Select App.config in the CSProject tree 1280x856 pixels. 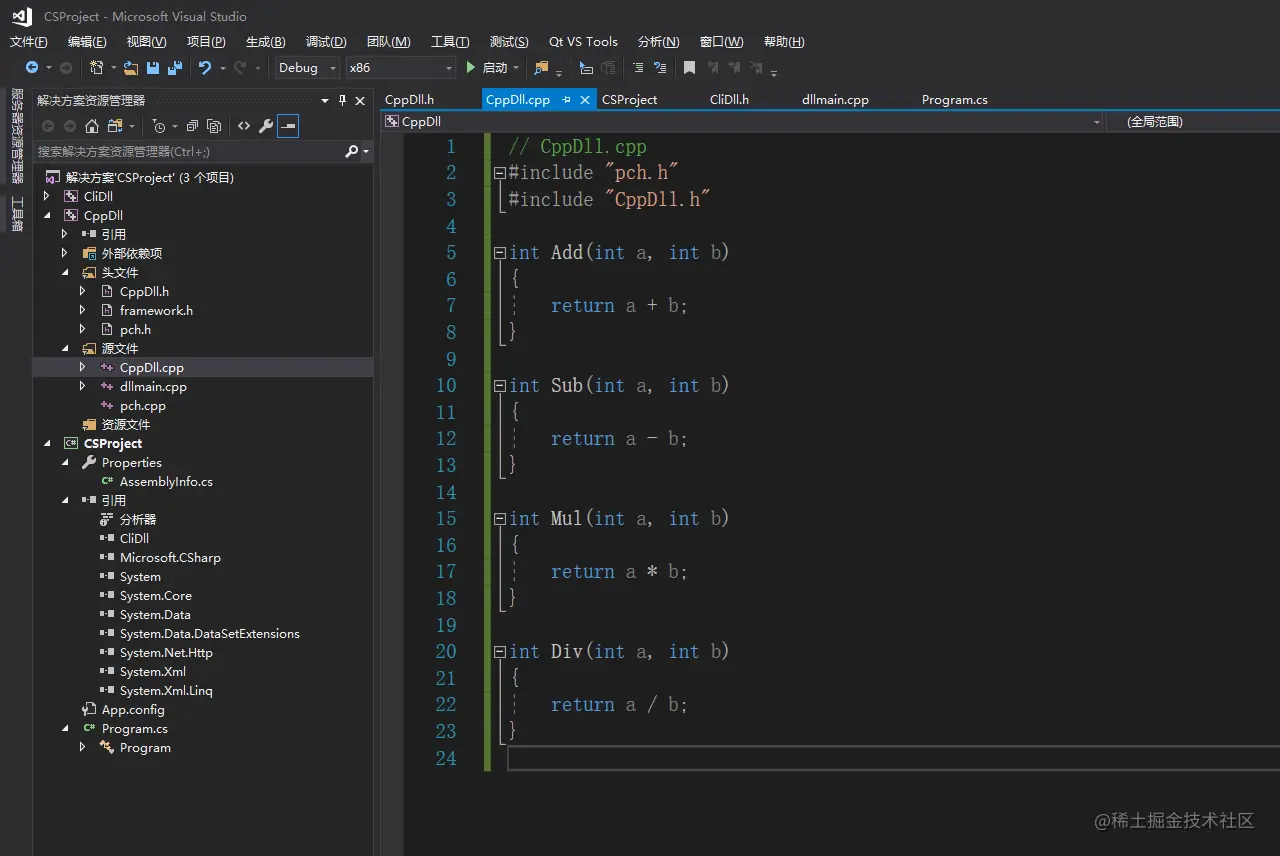pos(133,710)
